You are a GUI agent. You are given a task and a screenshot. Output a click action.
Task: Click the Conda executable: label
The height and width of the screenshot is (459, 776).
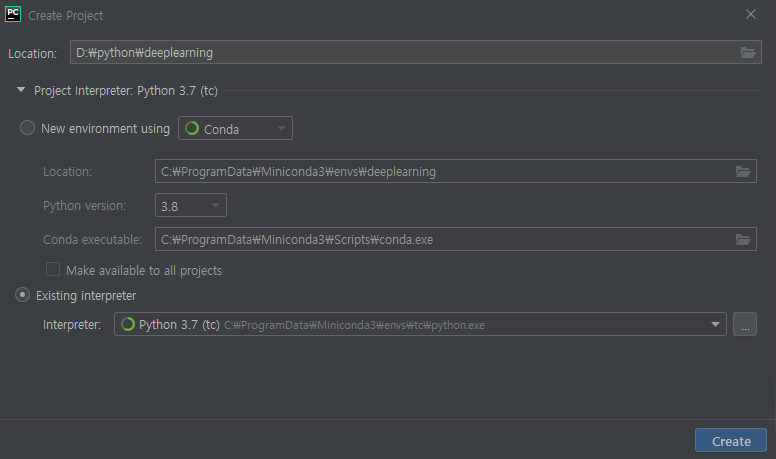click(x=92, y=240)
